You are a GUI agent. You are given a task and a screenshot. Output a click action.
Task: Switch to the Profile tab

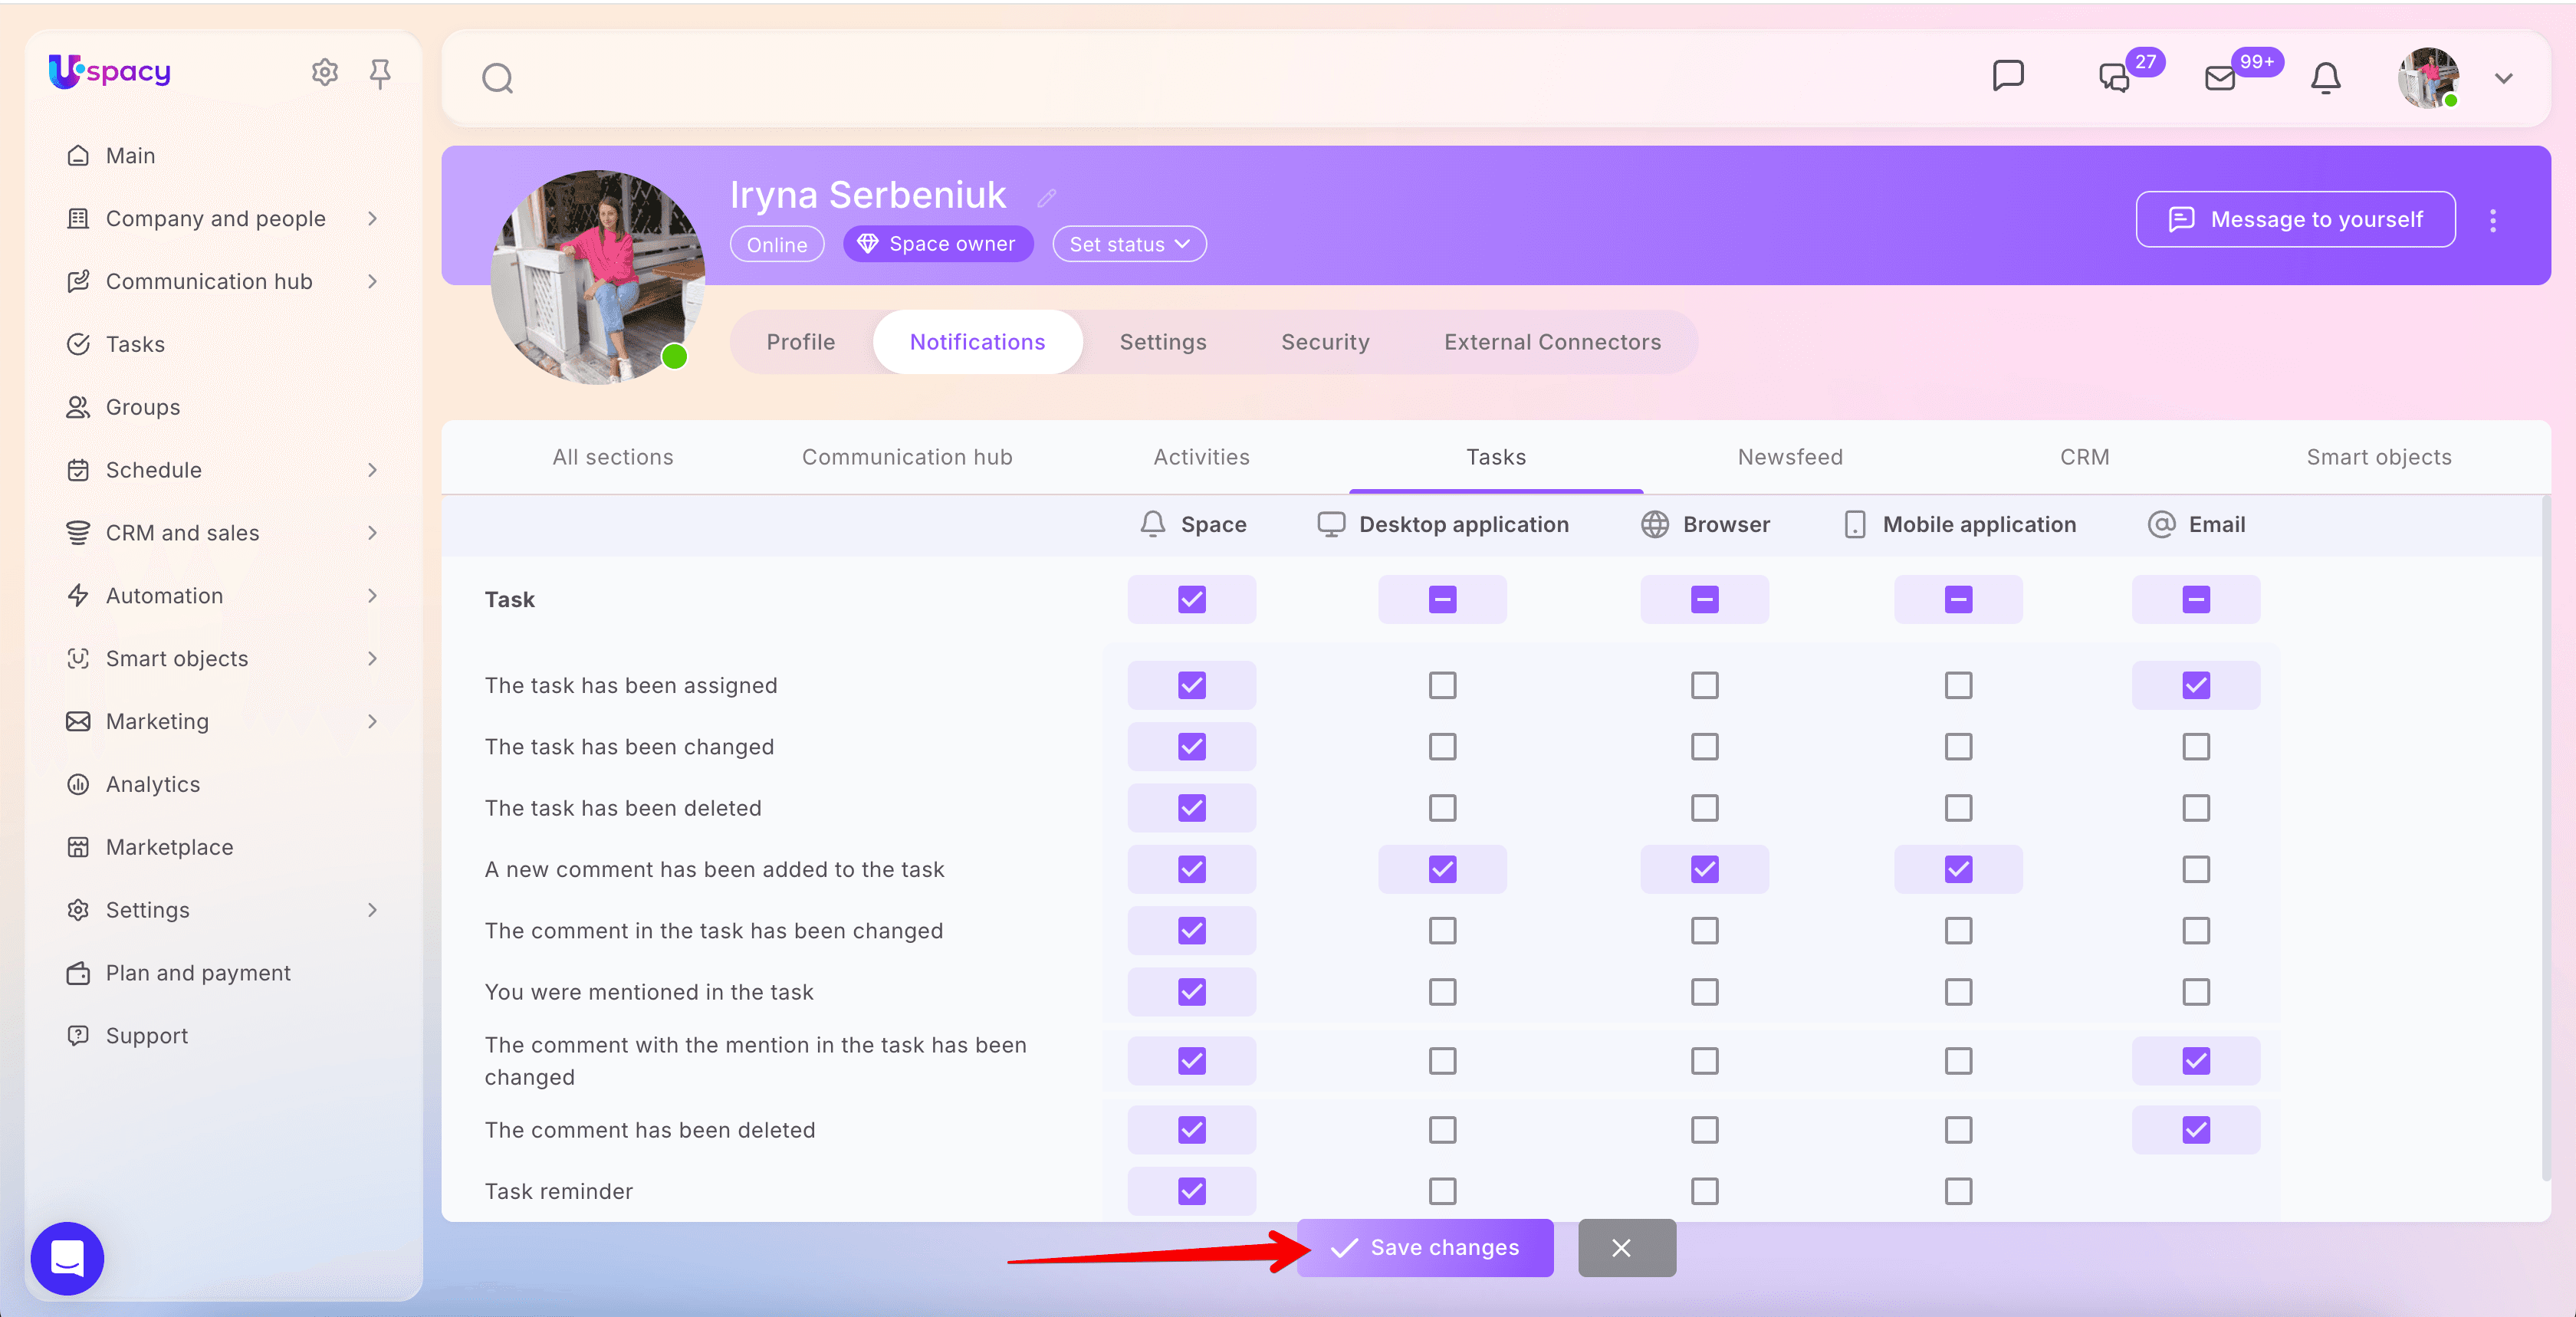coord(800,342)
